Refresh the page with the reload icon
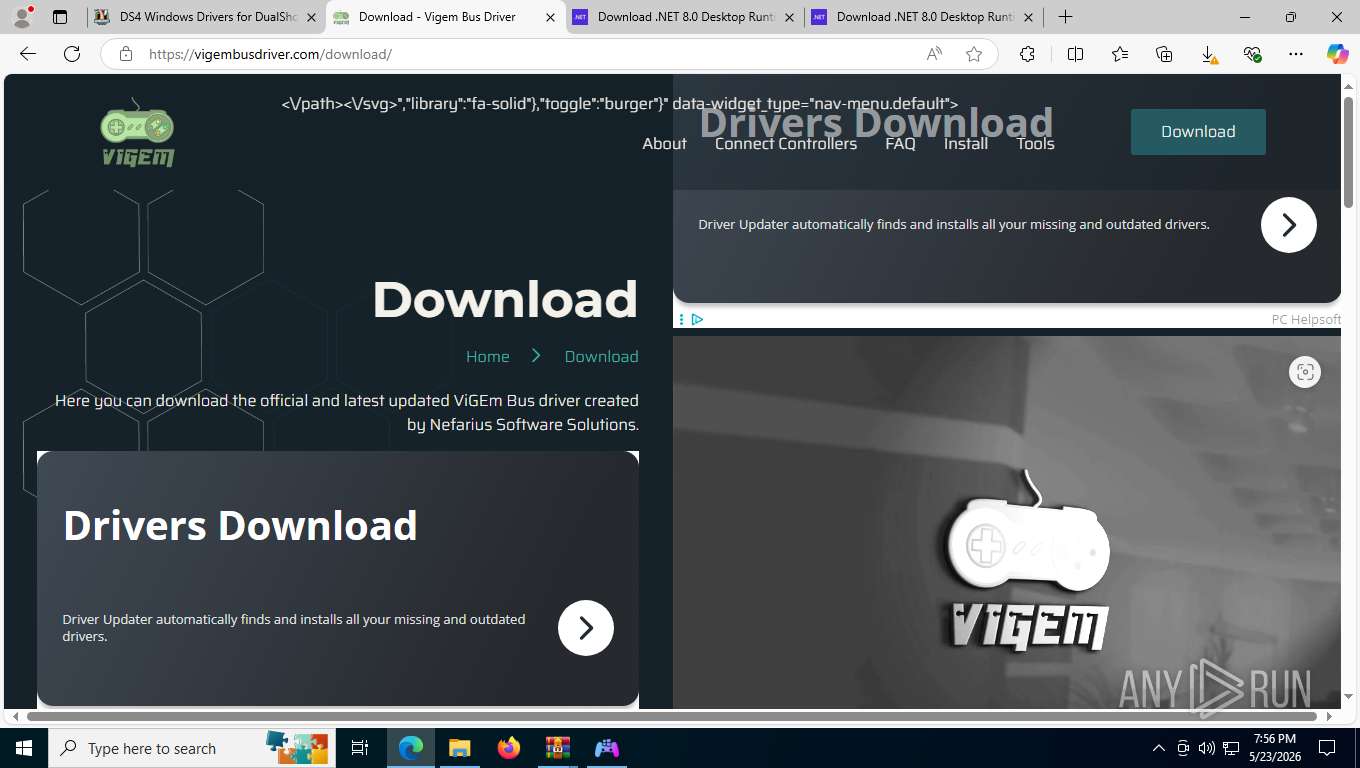This screenshot has width=1360, height=768. [x=72, y=54]
